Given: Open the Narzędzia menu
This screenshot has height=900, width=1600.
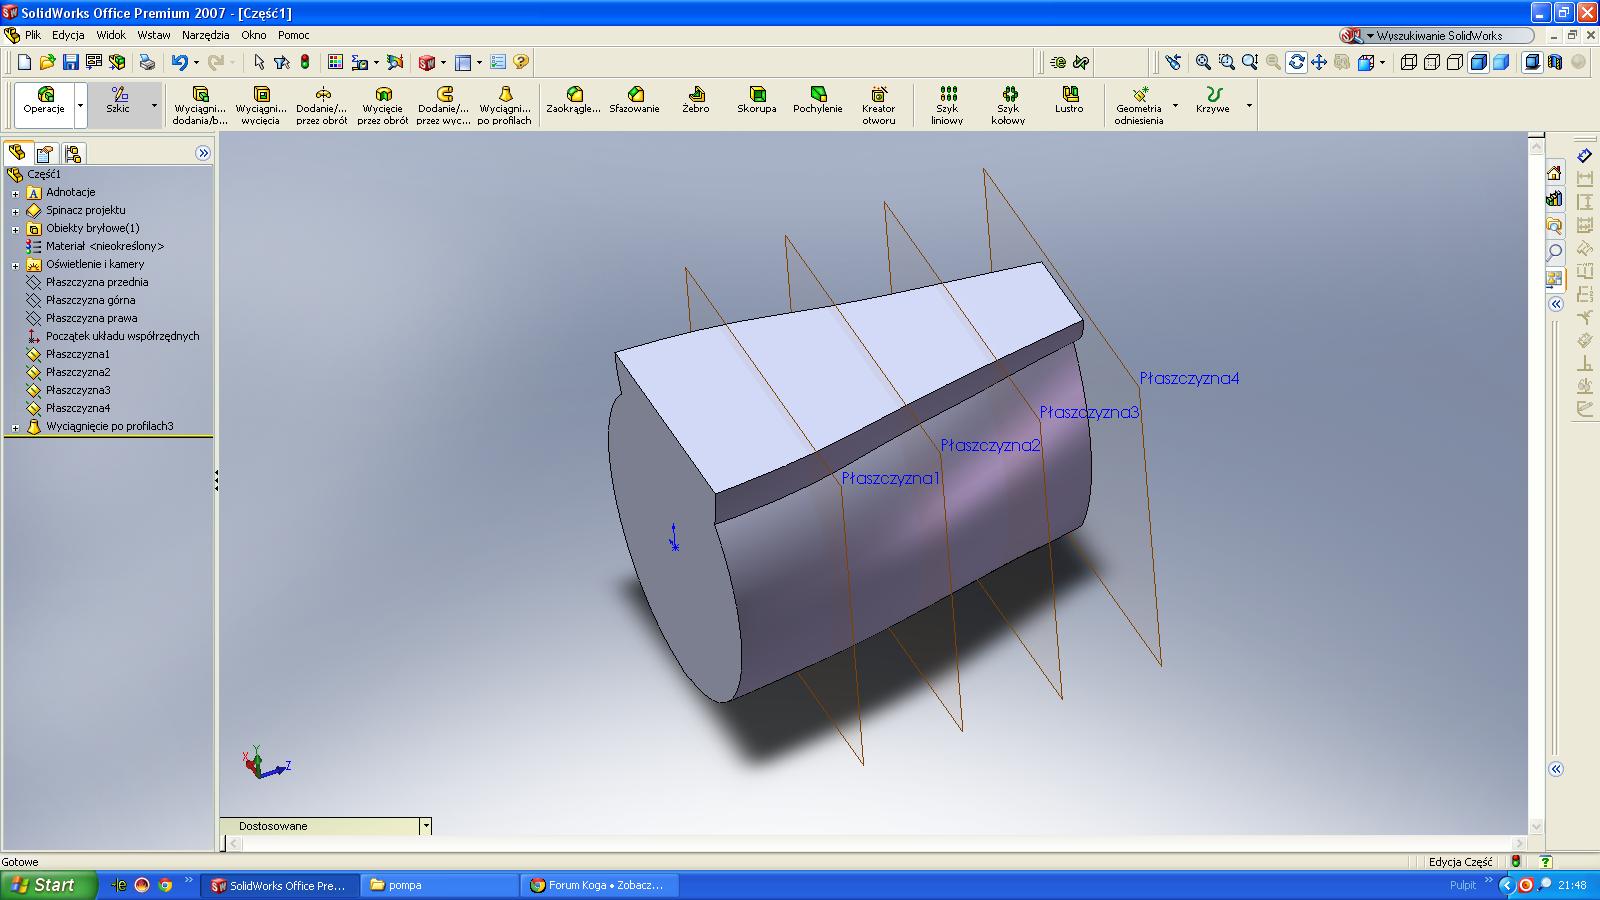Looking at the screenshot, I should click(x=205, y=35).
